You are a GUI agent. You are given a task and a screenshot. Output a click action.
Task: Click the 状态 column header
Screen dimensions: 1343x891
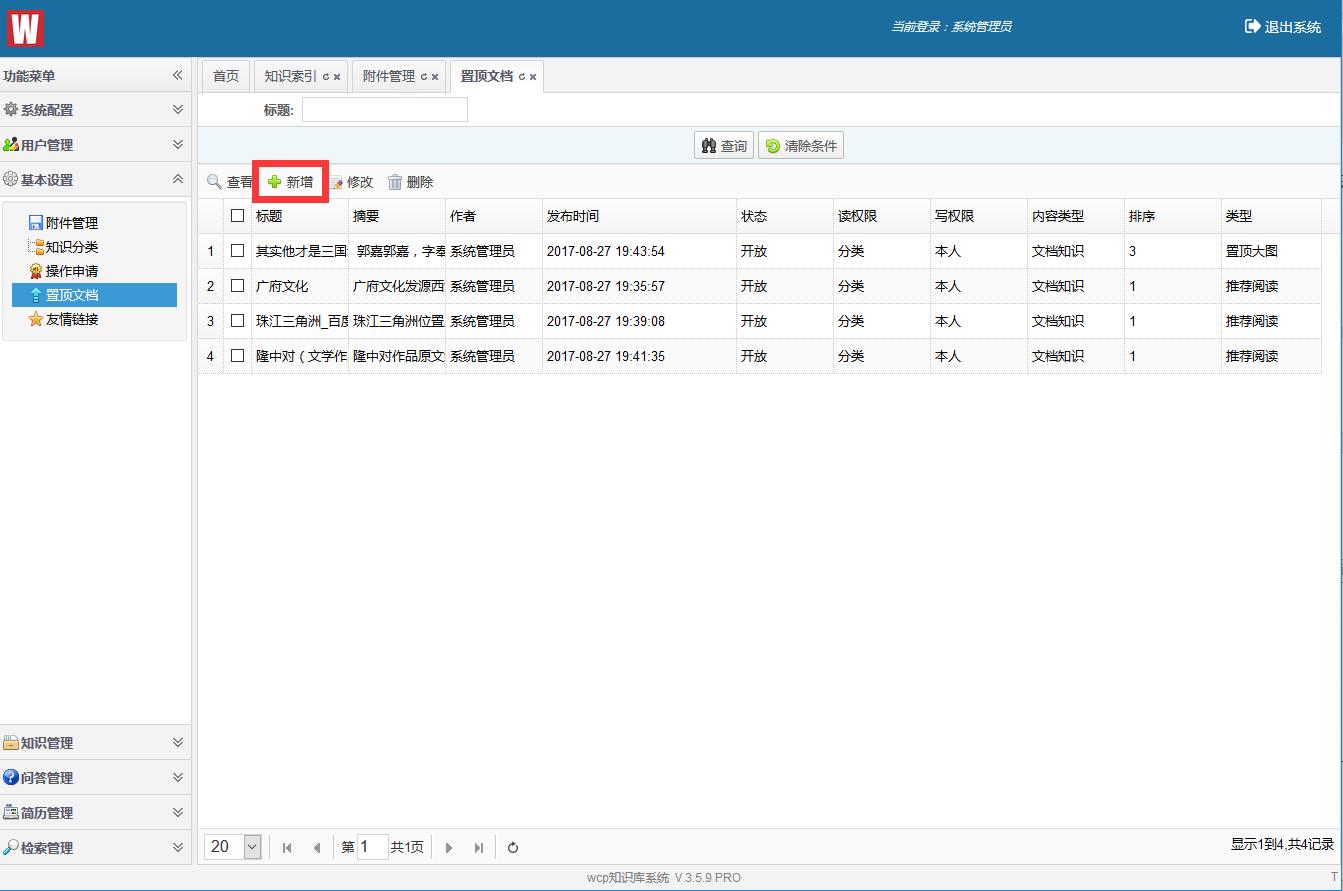[x=785, y=216]
